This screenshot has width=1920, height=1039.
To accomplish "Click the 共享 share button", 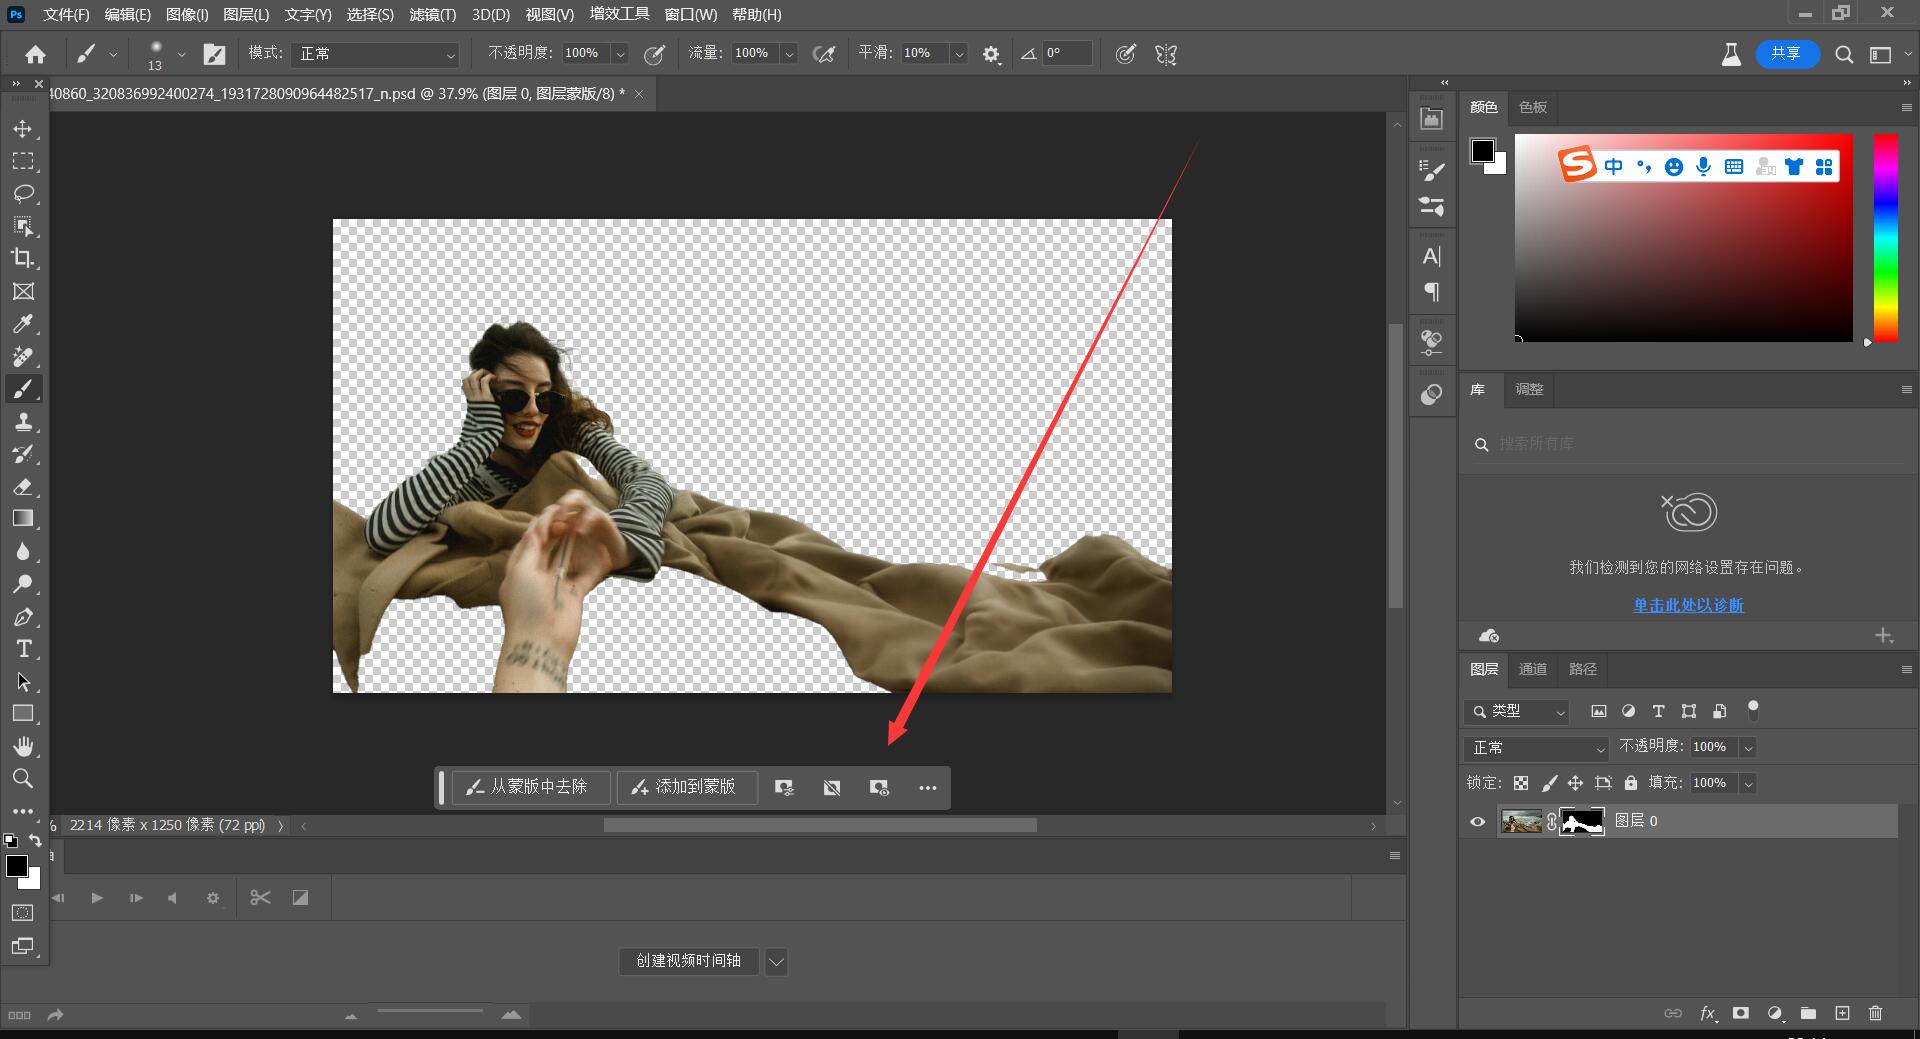I will coord(1787,54).
